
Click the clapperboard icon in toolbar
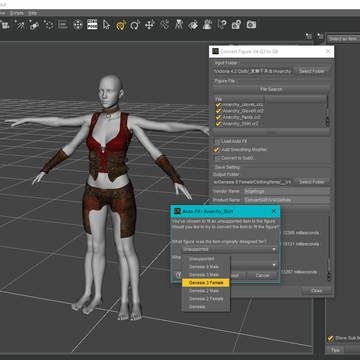click(92, 25)
